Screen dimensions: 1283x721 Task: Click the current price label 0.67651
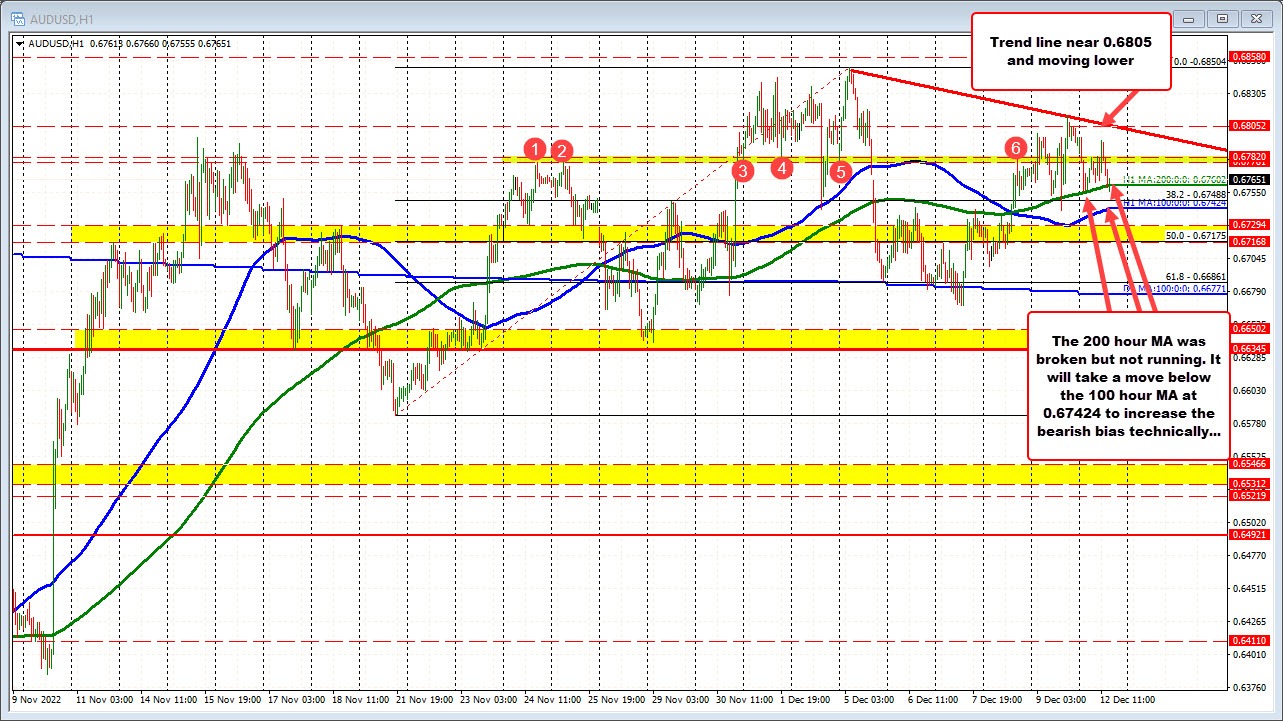tap(1250, 180)
